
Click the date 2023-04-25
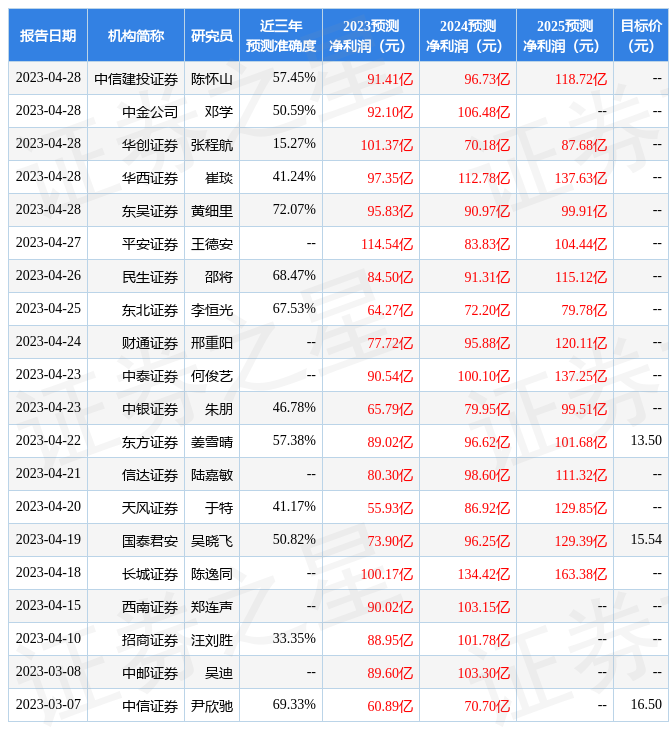[x=48, y=309]
